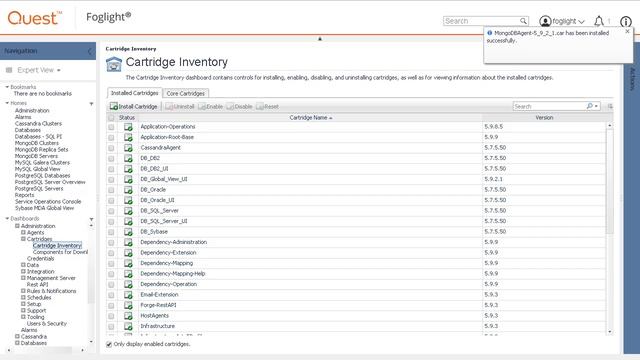
Task: Click the top header Search field
Action: coord(482,21)
